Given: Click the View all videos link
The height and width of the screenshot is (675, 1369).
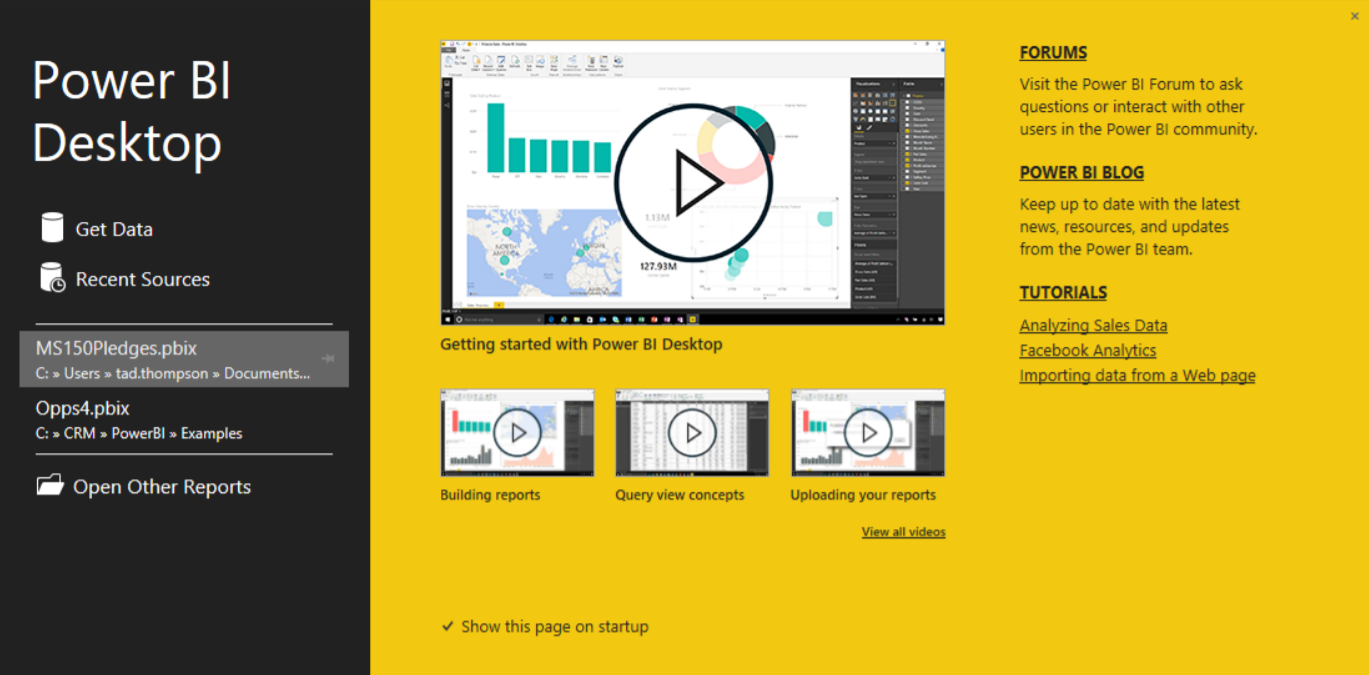Looking at the screenshot, I should (903, 532).
